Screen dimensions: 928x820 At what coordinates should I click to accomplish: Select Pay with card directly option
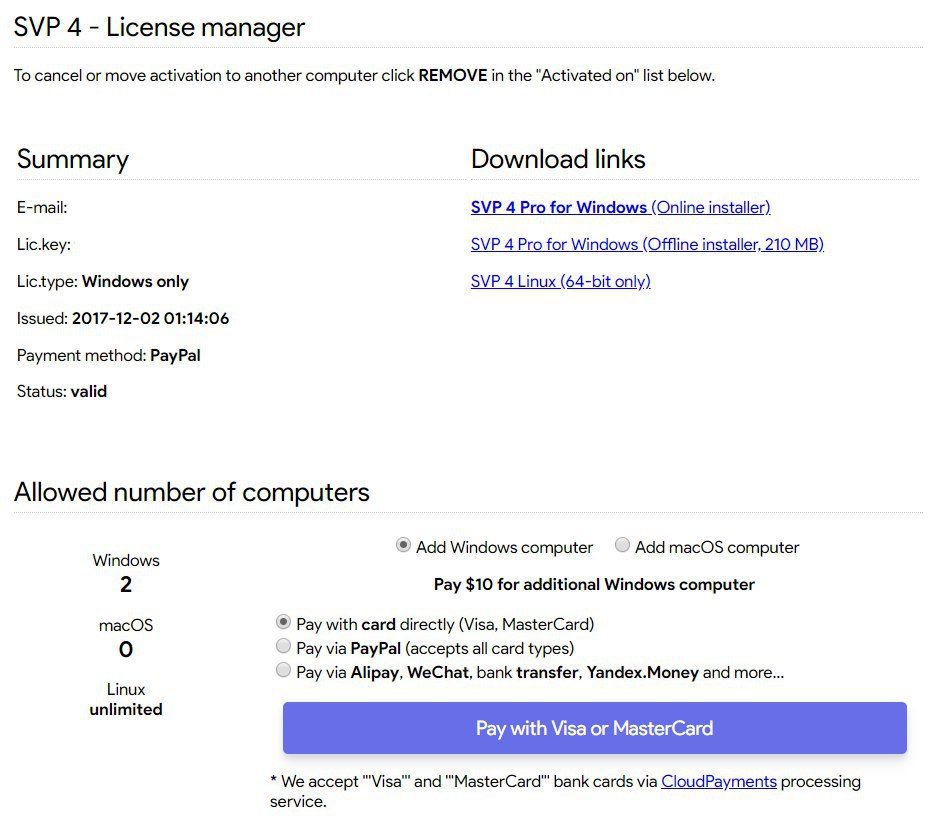click(284, 623)
